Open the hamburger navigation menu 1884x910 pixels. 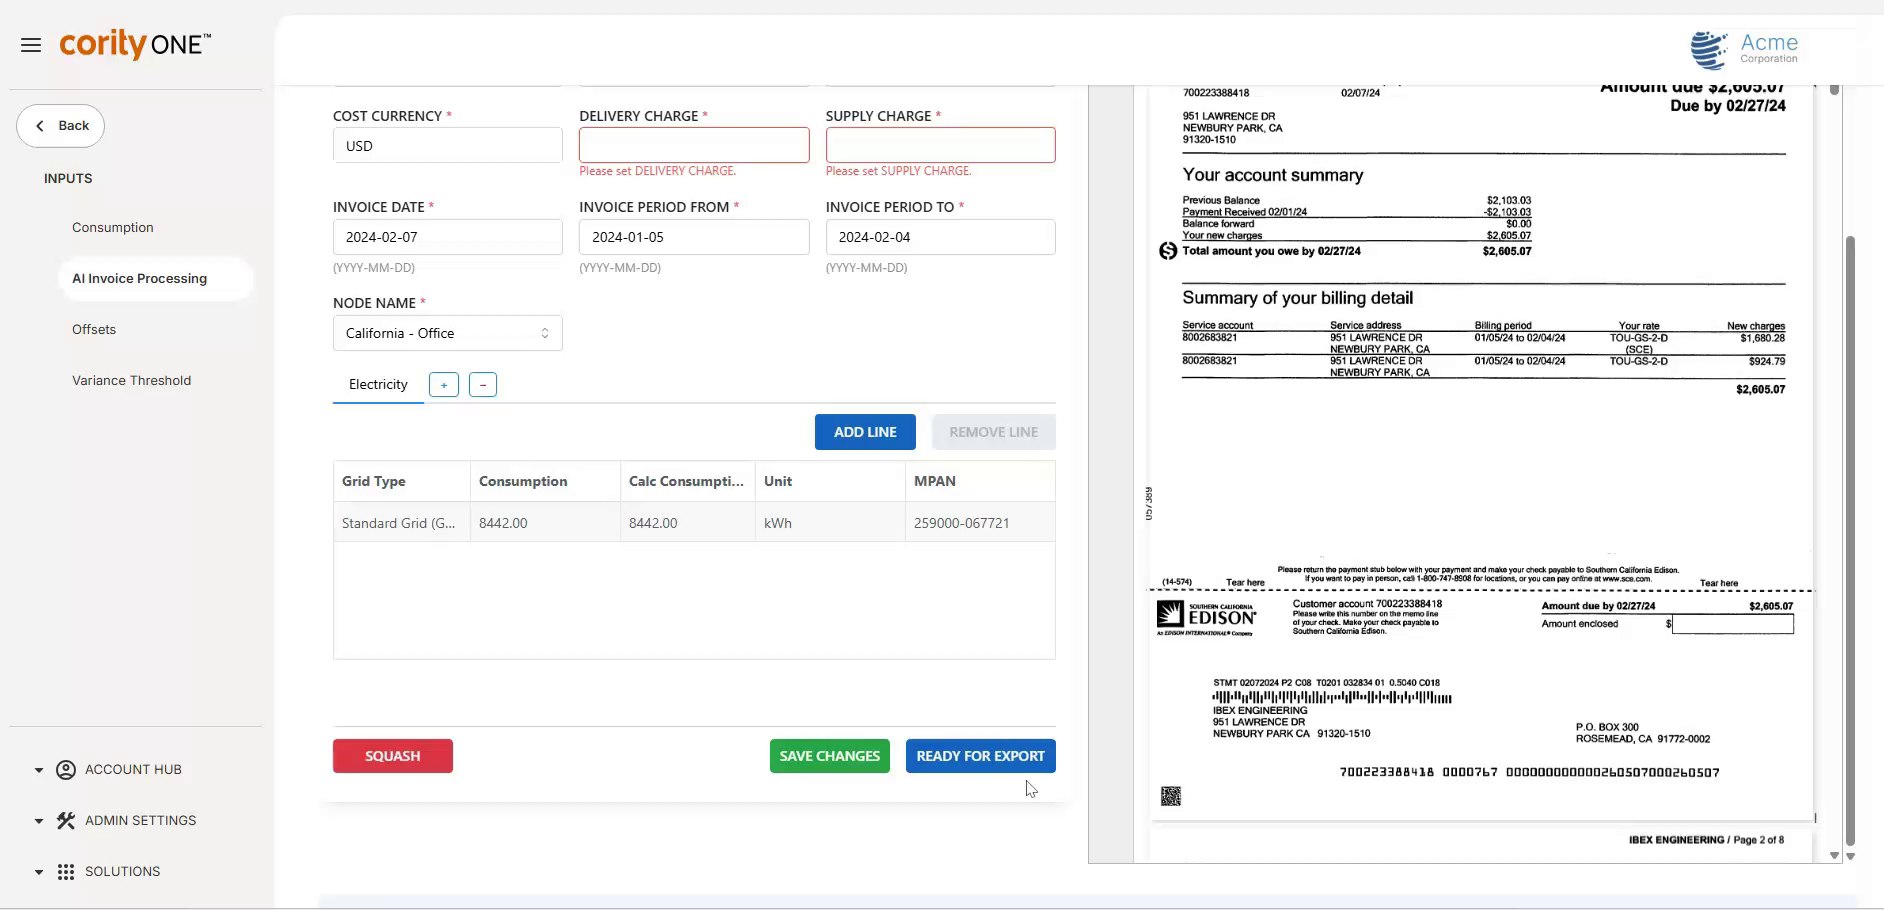[31, 45]
